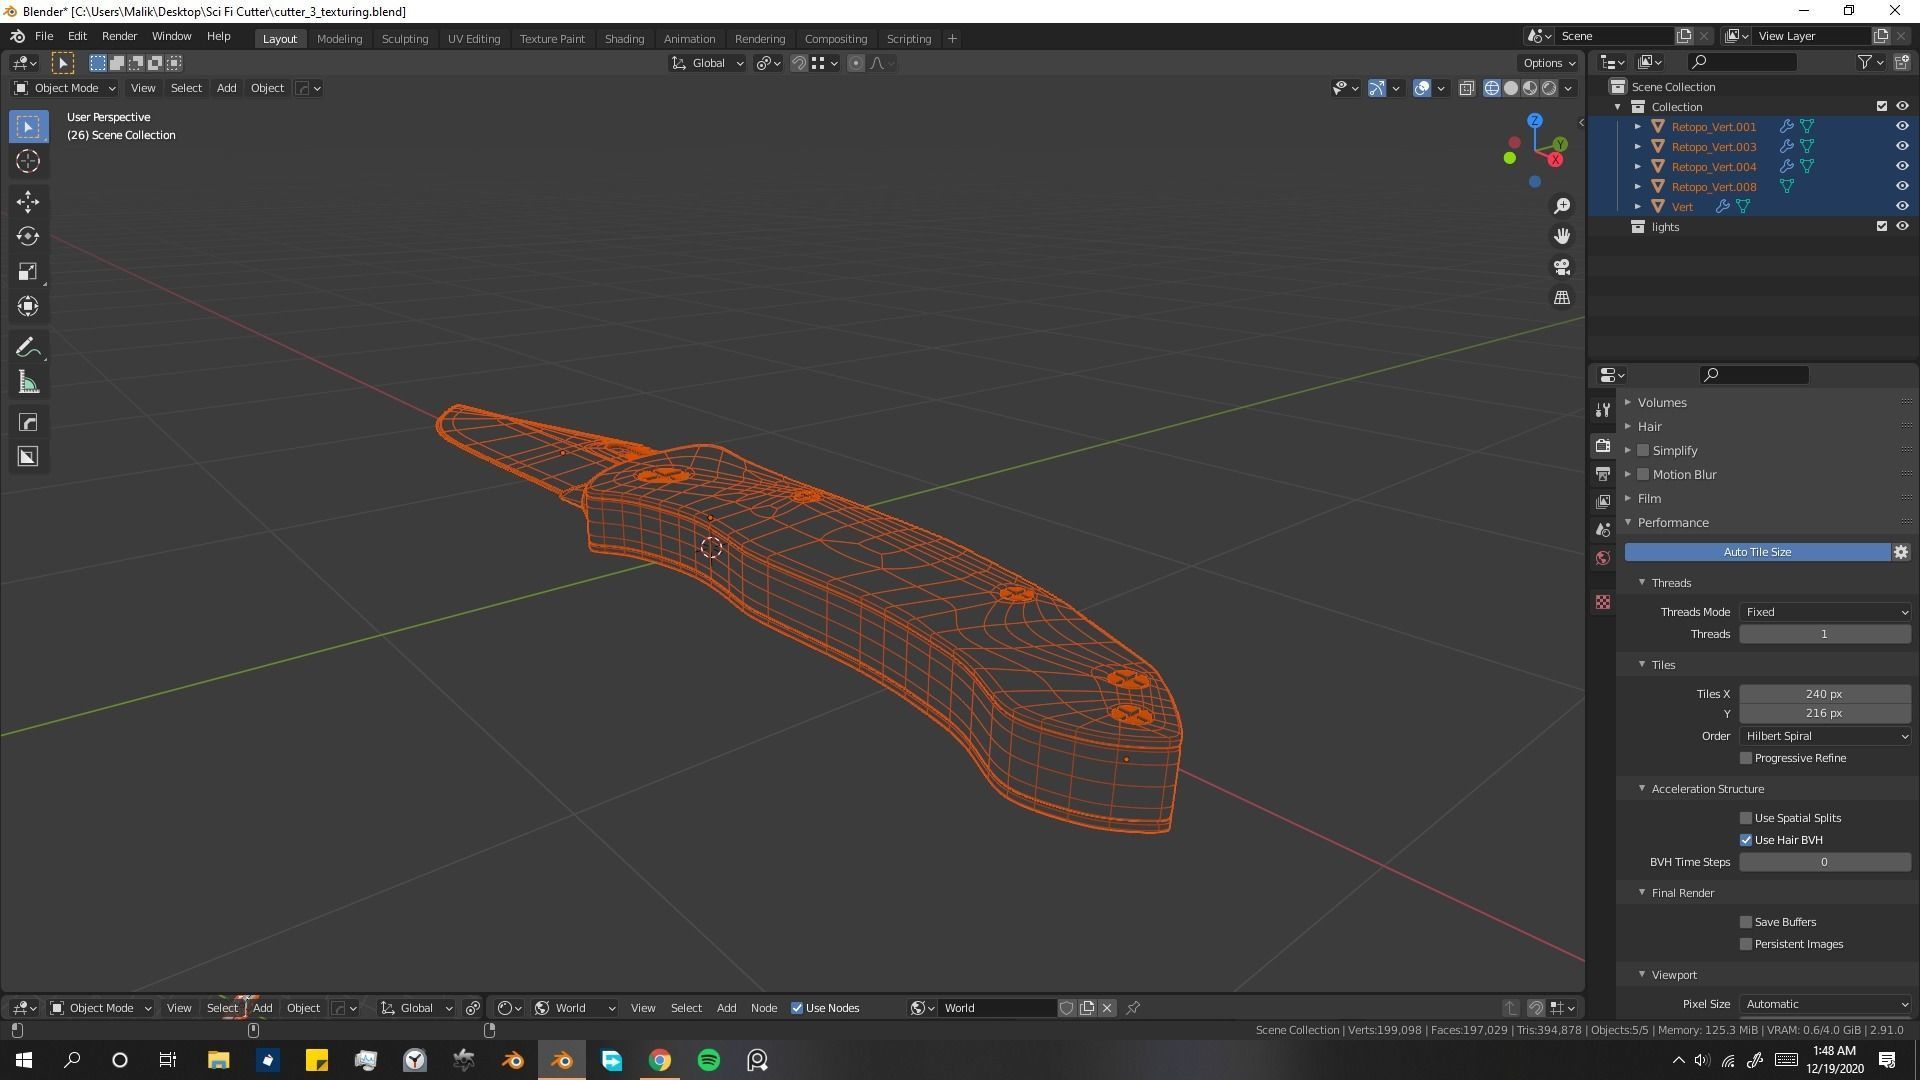Switch to the UV Editing workspace tab
Viewport: 1920px width, 1080px height.
coord(473,39)
